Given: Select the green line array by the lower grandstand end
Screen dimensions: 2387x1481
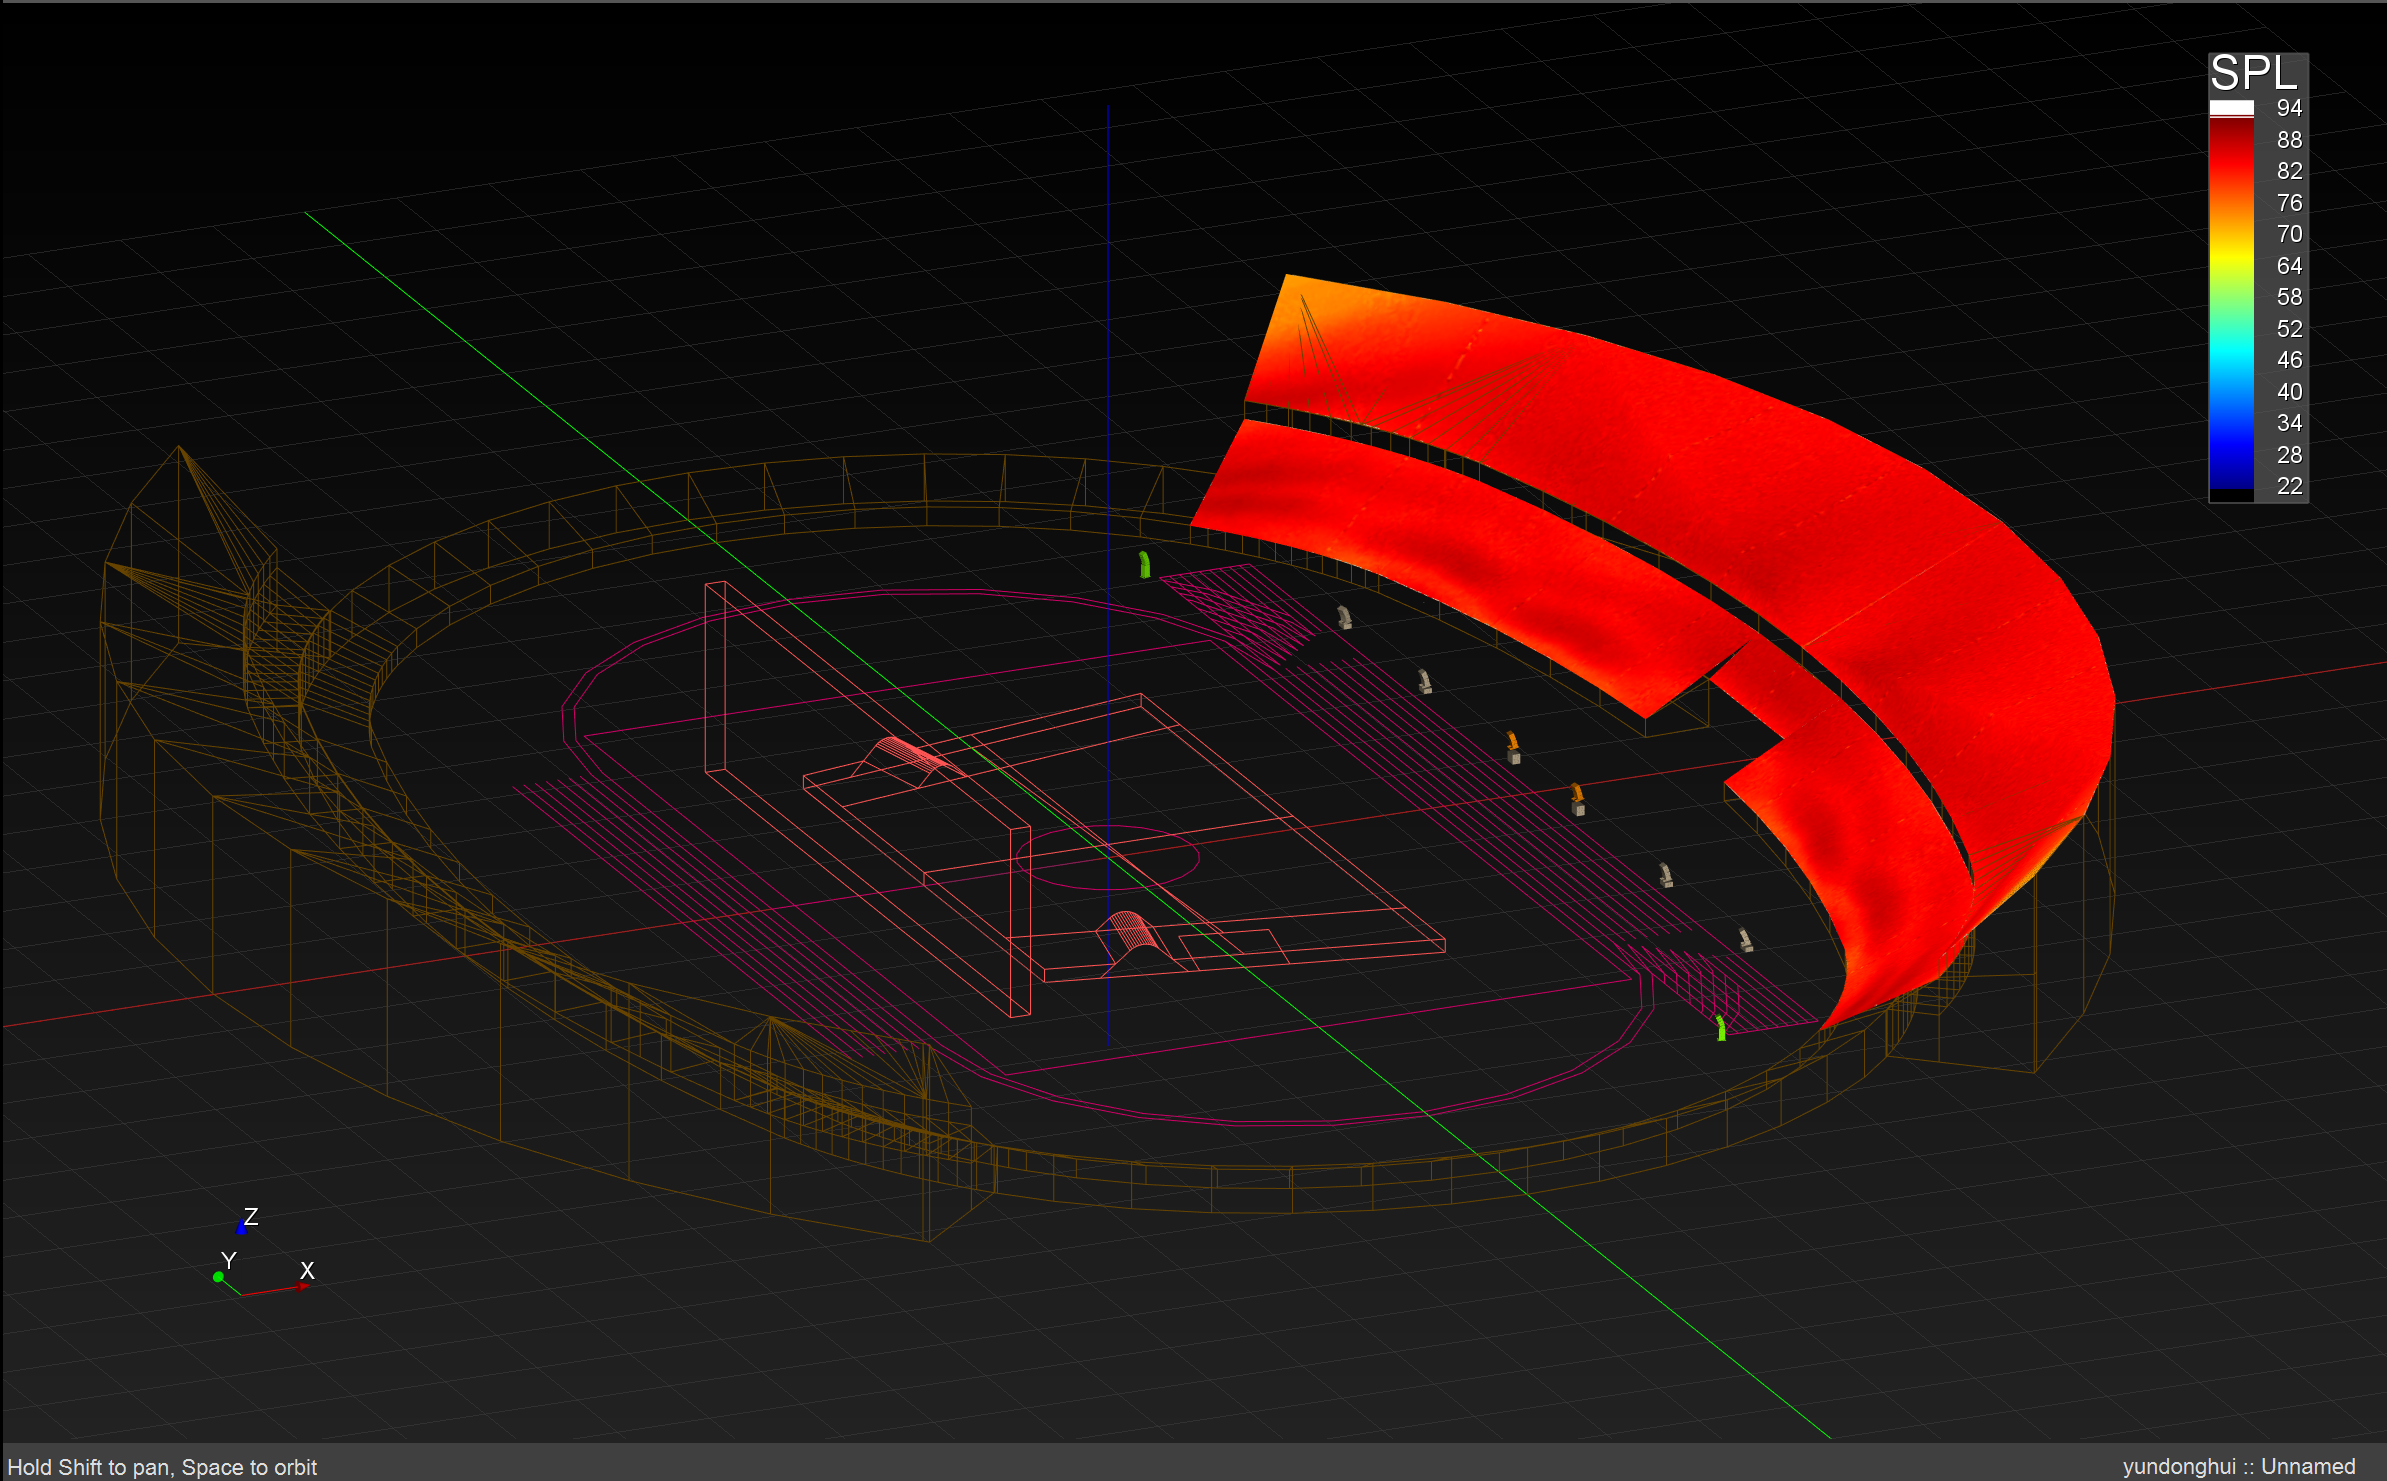Looking at the screenshot, I should click(1720, 1028).
